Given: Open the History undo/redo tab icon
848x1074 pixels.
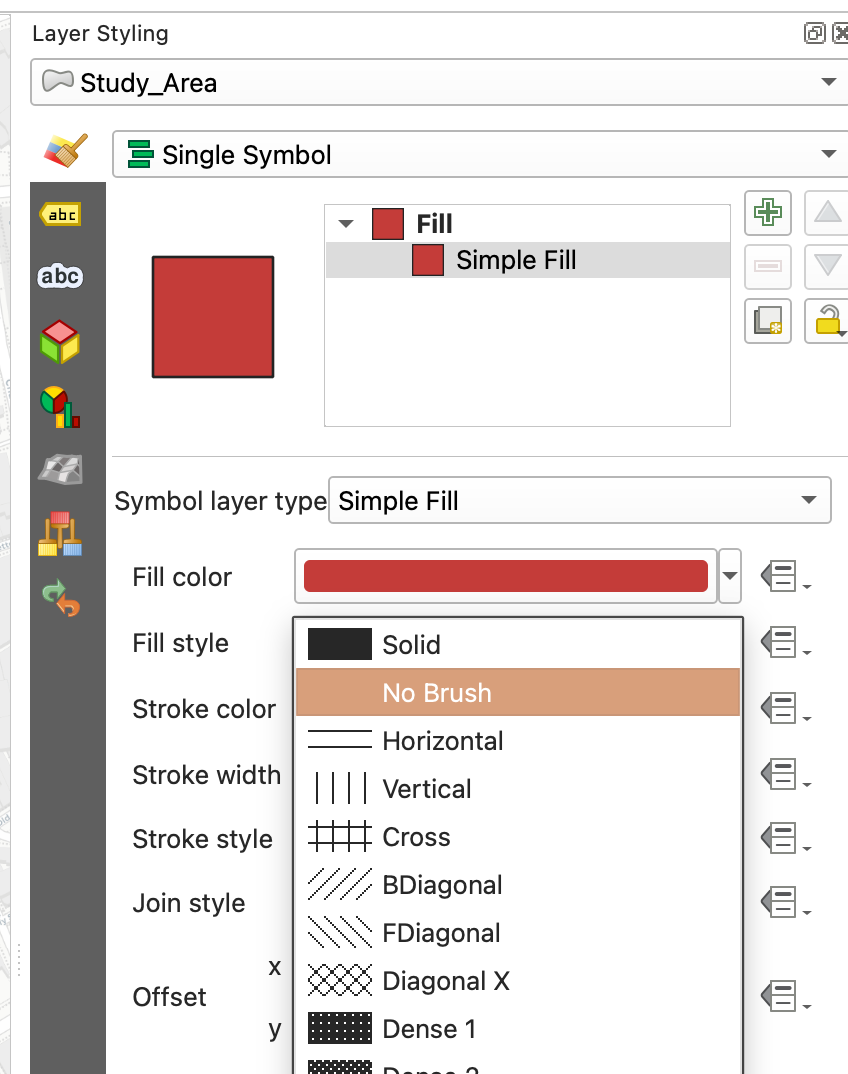Looking at the screenshot, I should coord(60,598).
